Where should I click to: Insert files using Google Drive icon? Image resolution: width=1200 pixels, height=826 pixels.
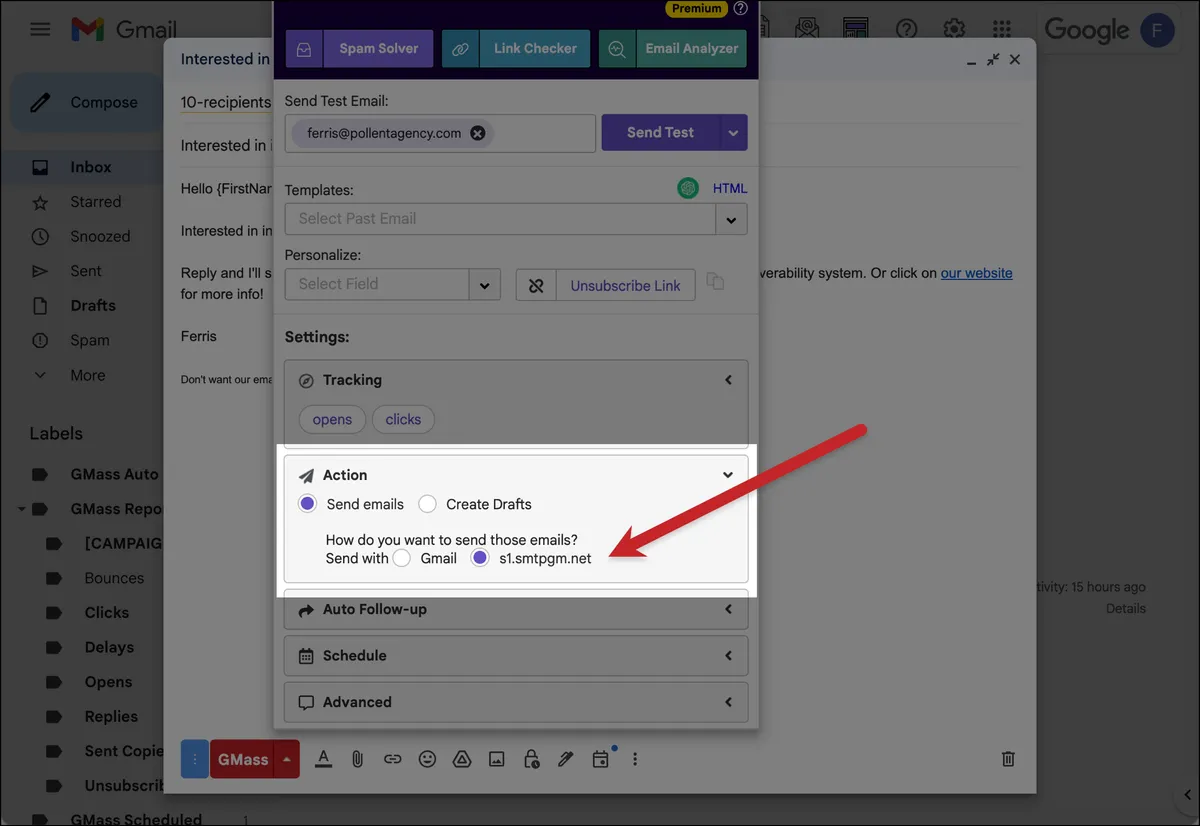click(461, 759)
